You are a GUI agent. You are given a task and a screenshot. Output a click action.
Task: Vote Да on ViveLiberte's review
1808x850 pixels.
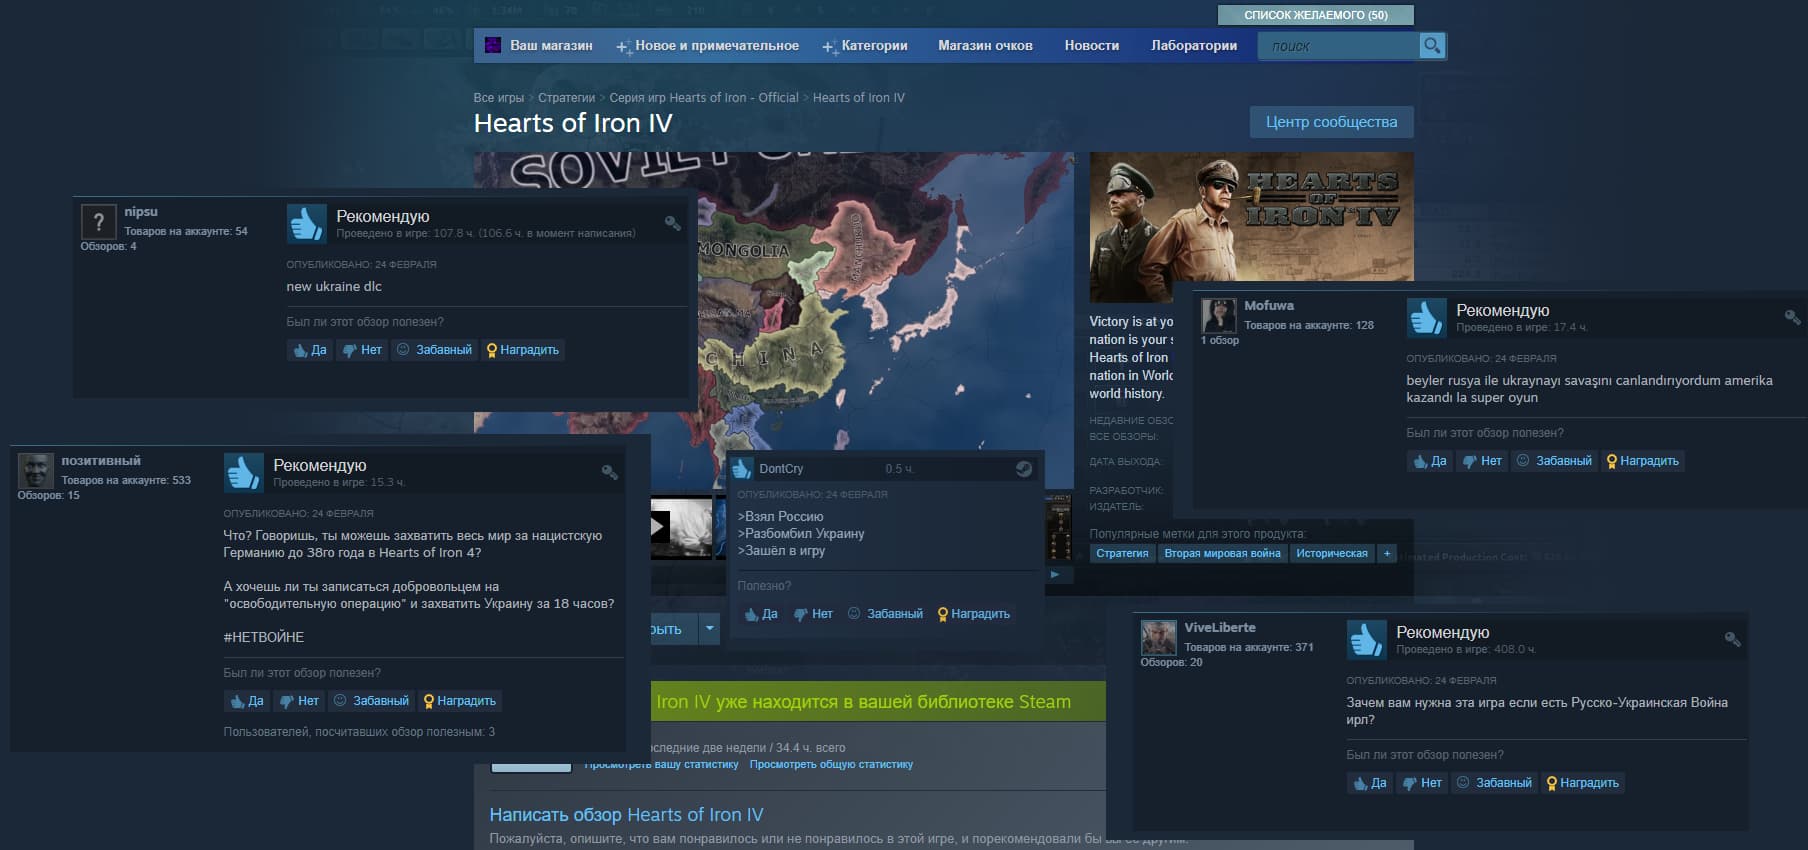[1369, 783]
